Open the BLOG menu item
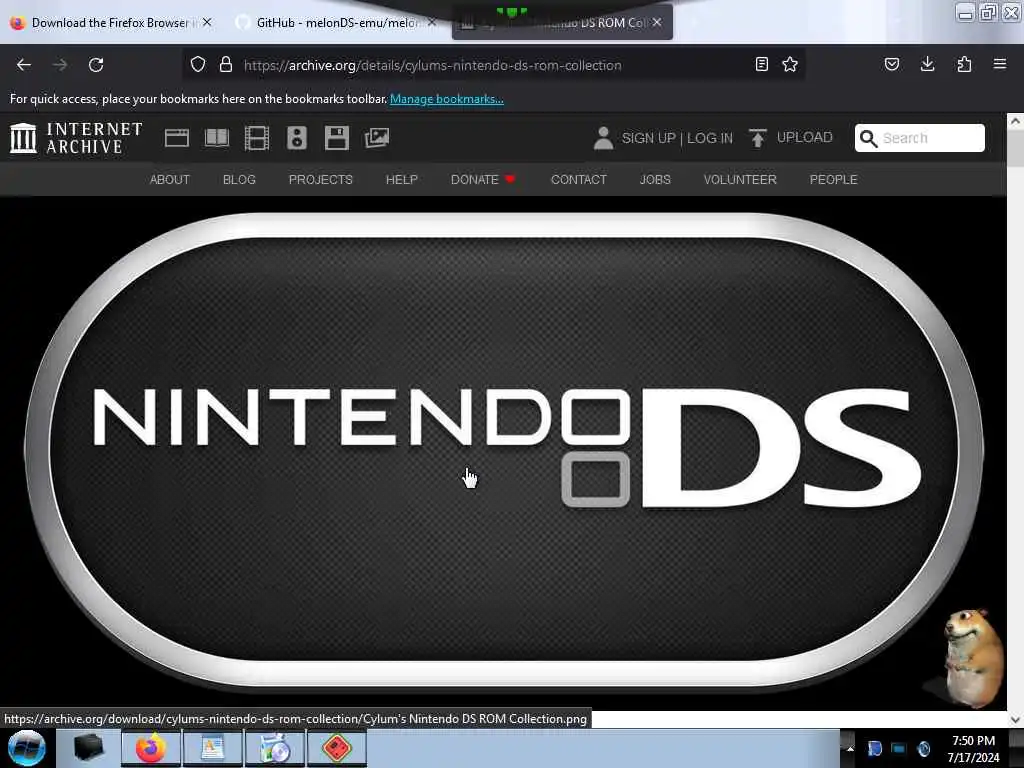Screen dimensions: 1024x768 click(x=239, y=180)
